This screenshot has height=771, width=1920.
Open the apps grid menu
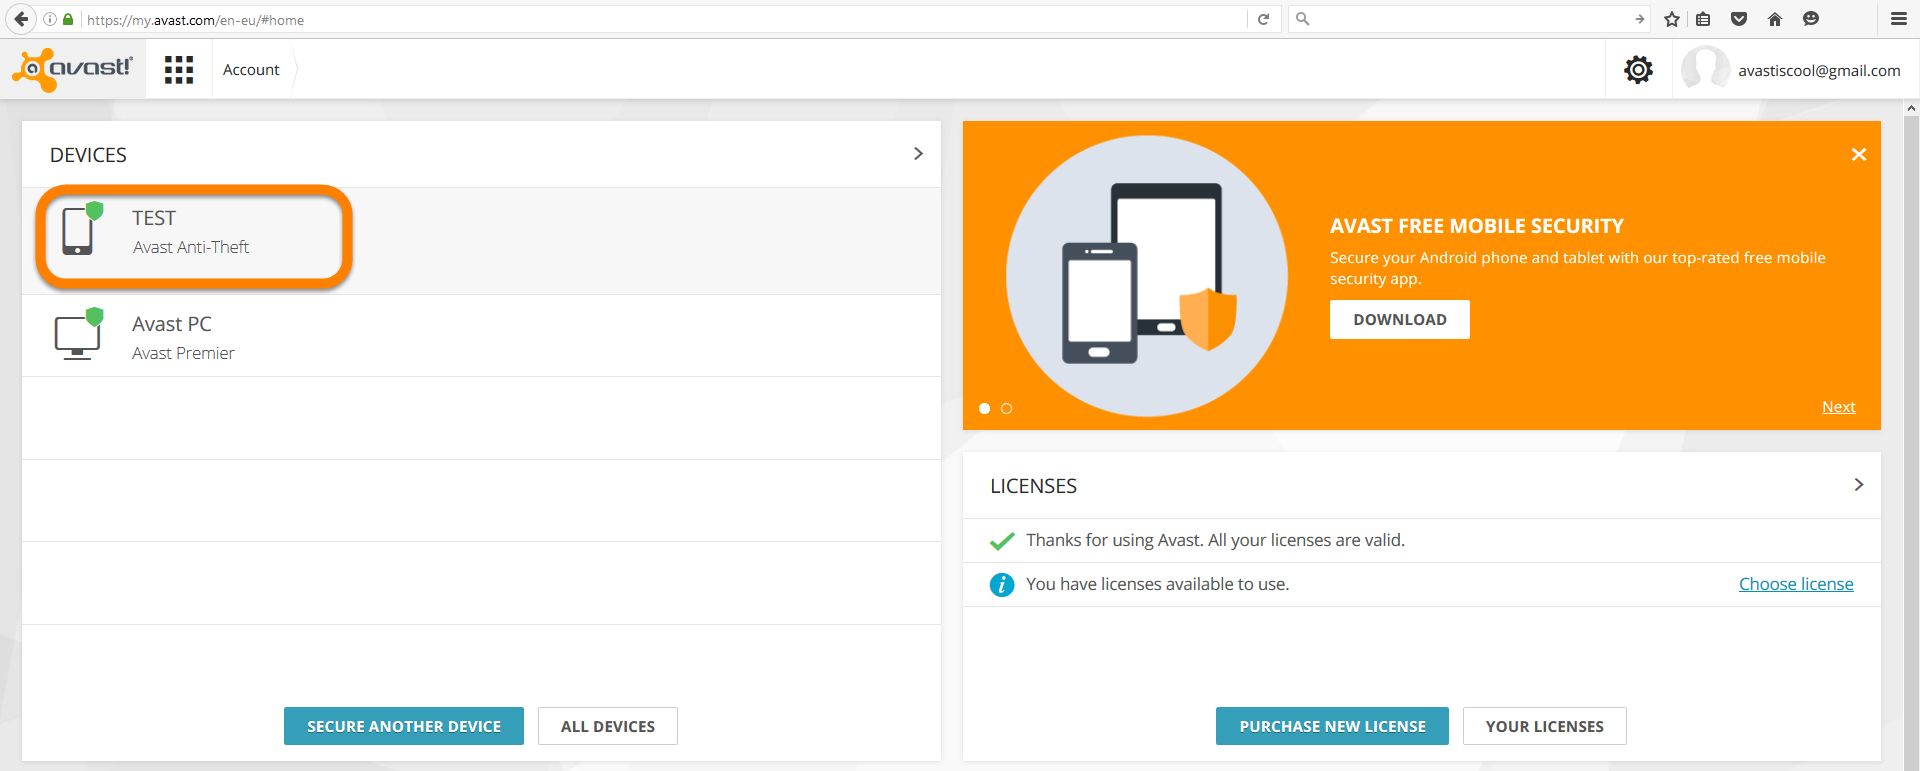[x=179, y=69]
